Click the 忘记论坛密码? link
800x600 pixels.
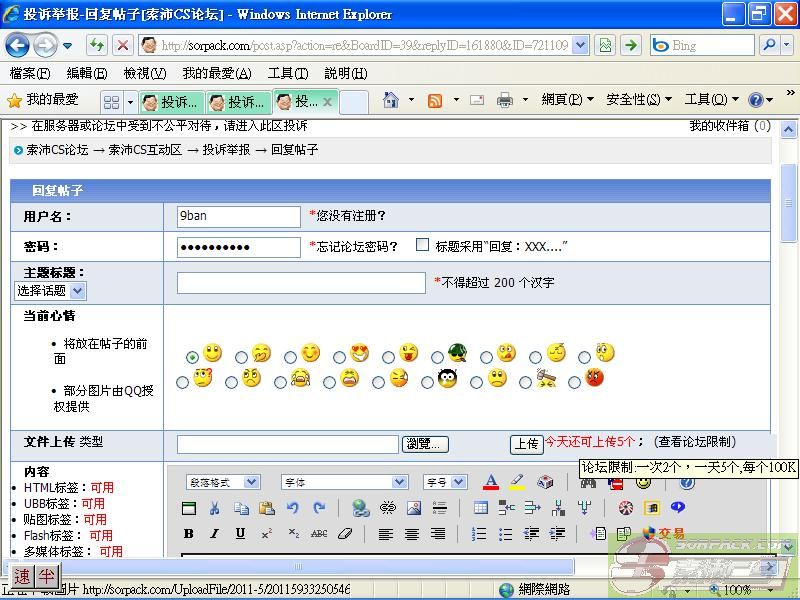357,247
